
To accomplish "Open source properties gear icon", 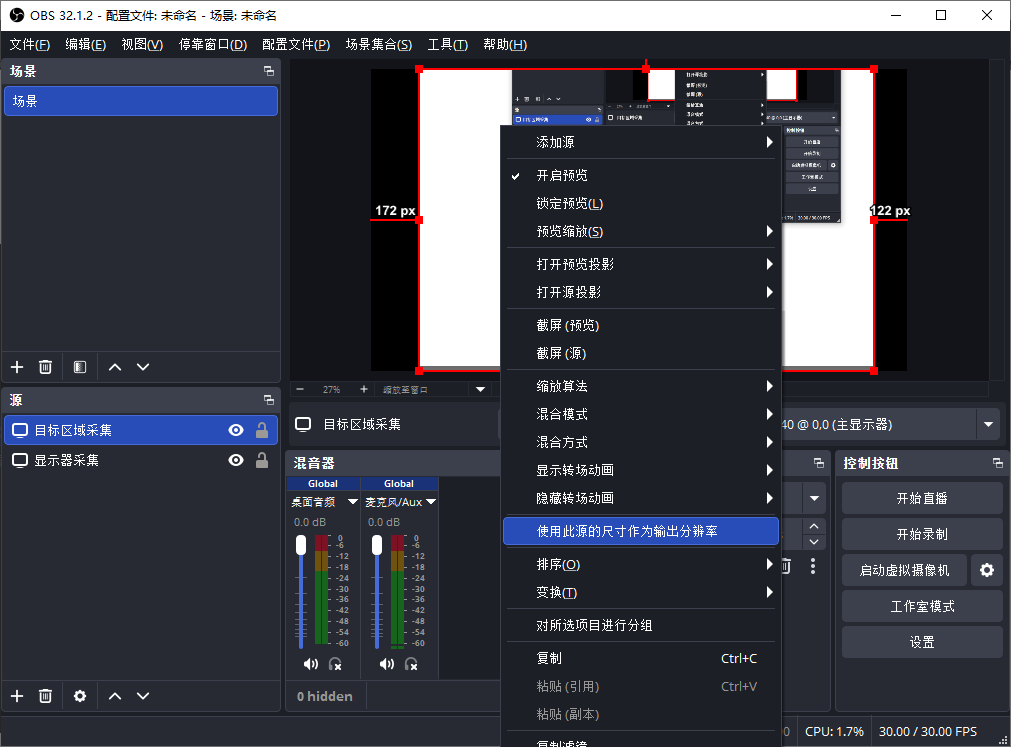I will [x=80, y=696].
